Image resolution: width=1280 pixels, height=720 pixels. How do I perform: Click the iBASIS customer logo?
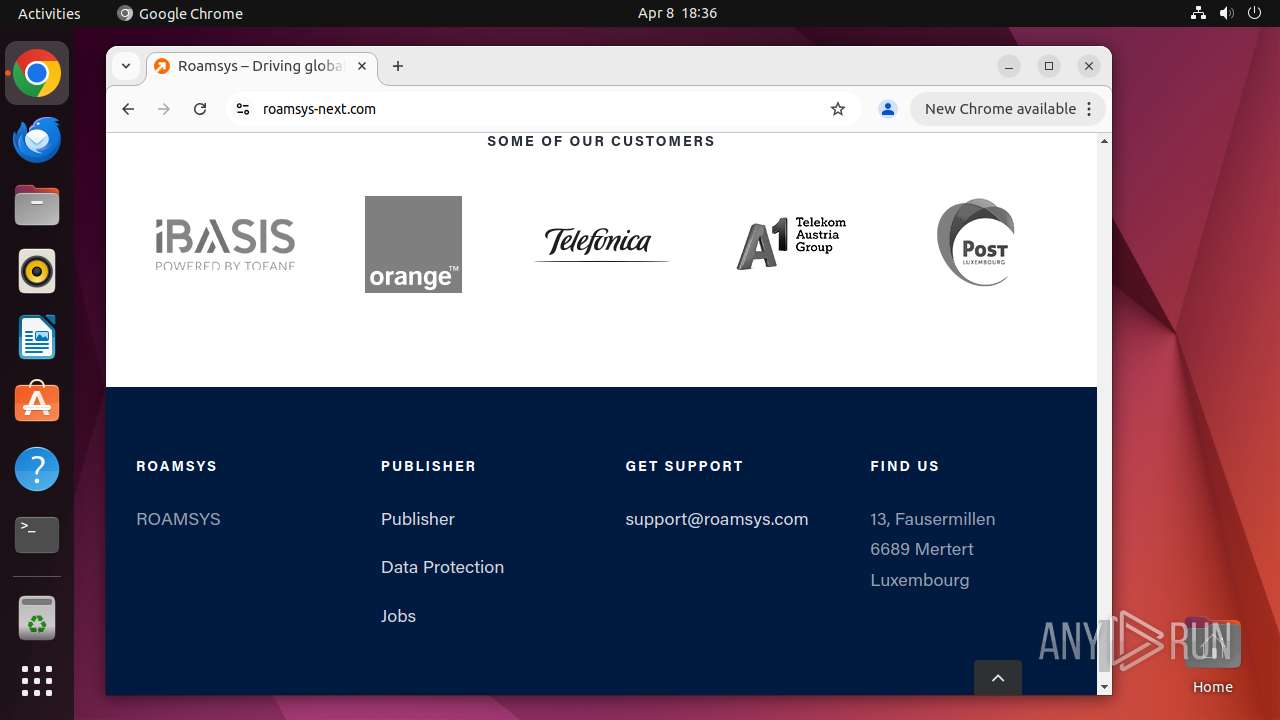click(225, 244)
